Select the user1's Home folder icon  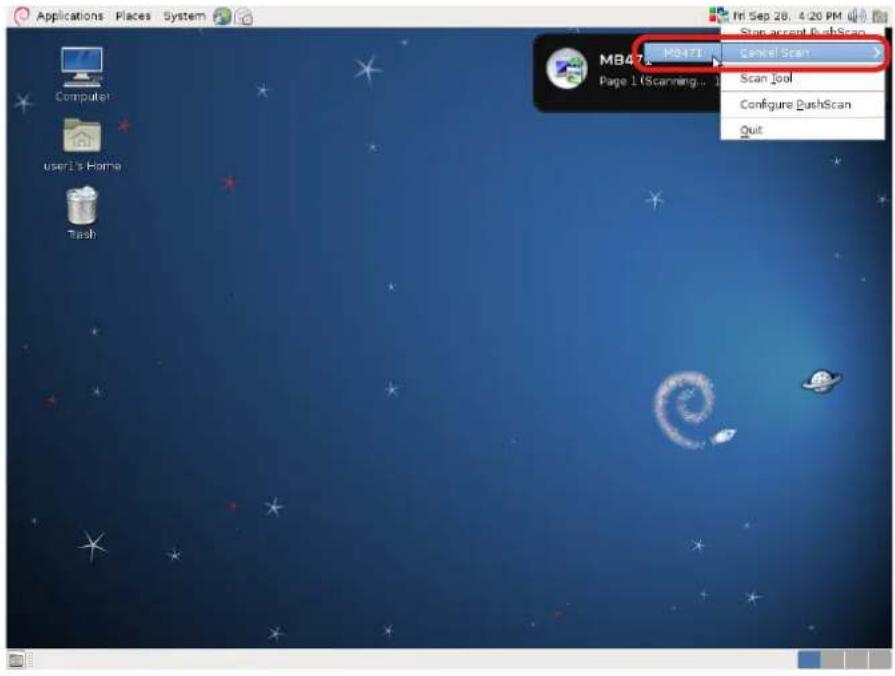click(x=82, y=145)
